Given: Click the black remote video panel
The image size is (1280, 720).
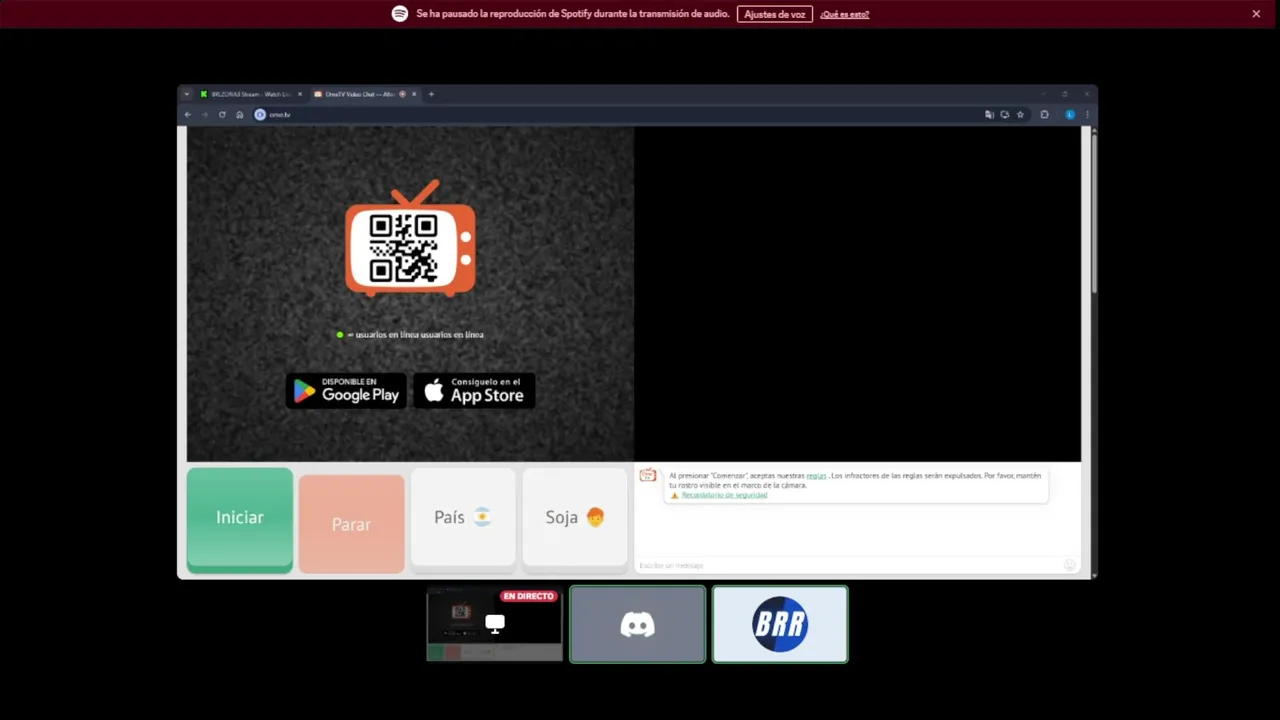Looking at the screenshot, I should (857, 293).
